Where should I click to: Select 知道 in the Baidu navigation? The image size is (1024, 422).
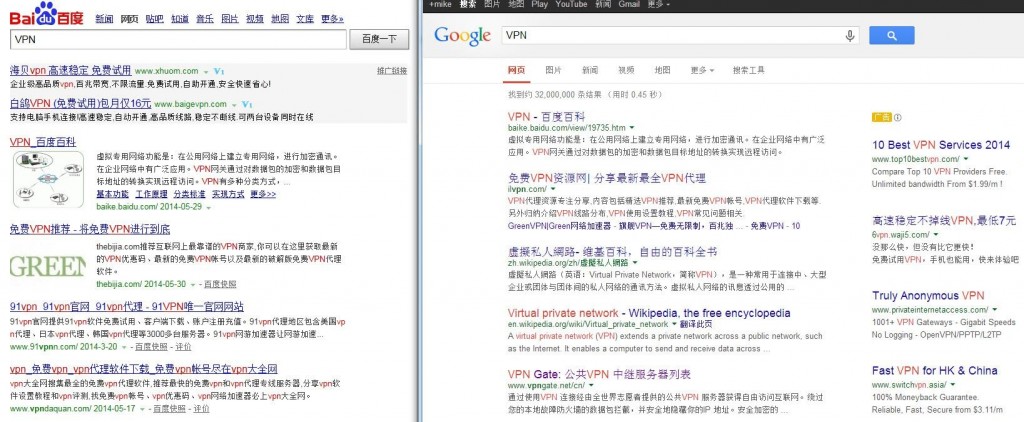180,19
